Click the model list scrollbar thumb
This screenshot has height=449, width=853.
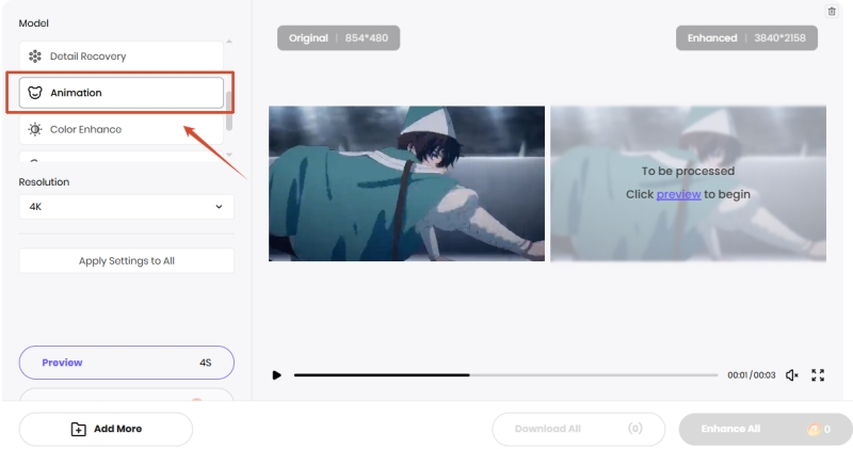229,111
